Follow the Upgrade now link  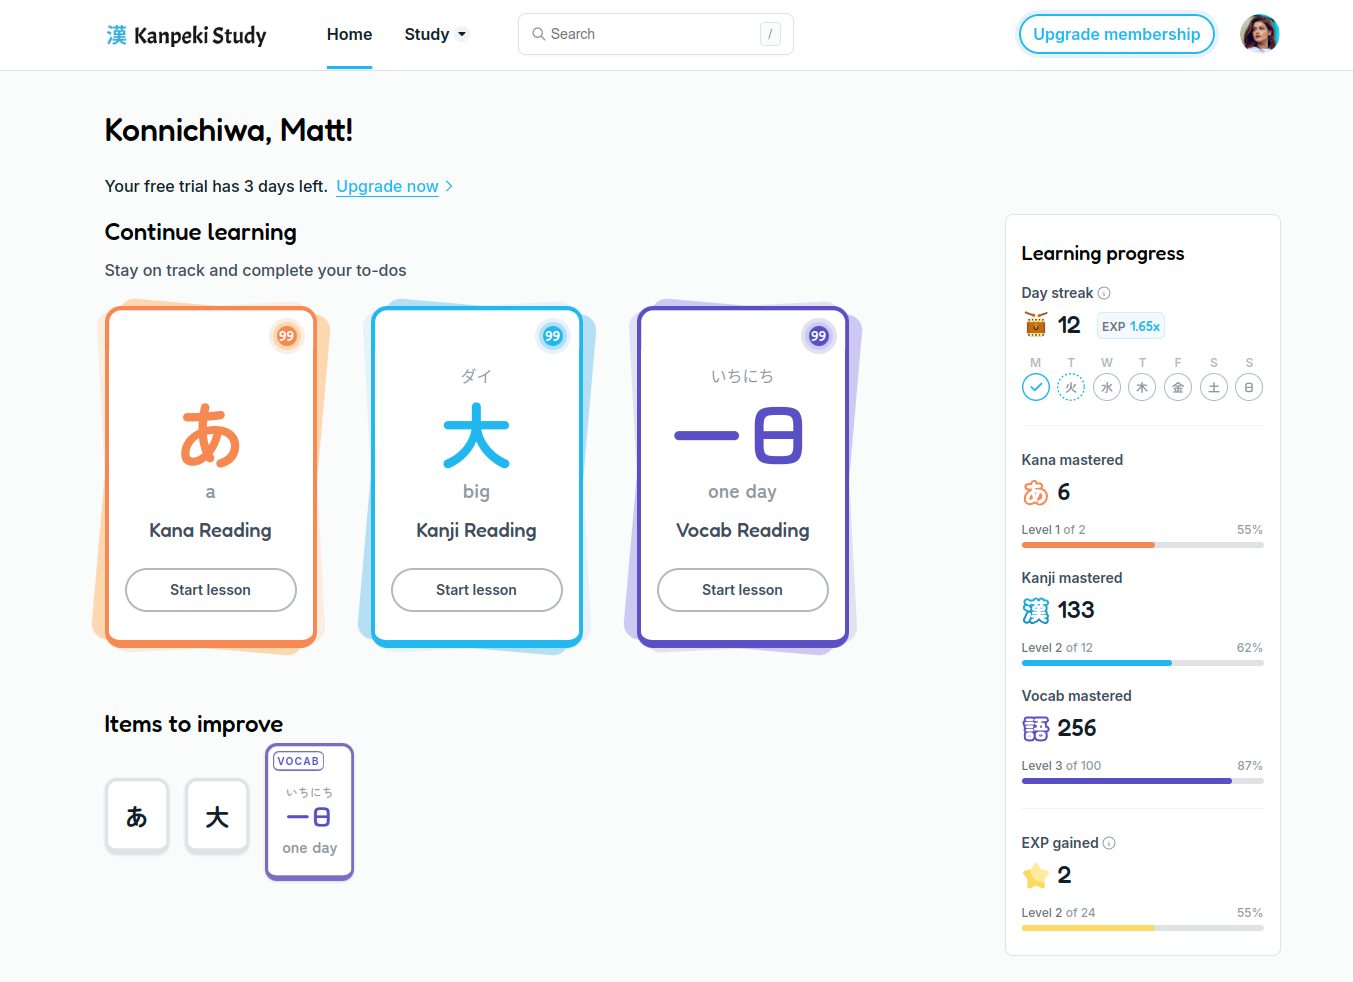point(387,186)
